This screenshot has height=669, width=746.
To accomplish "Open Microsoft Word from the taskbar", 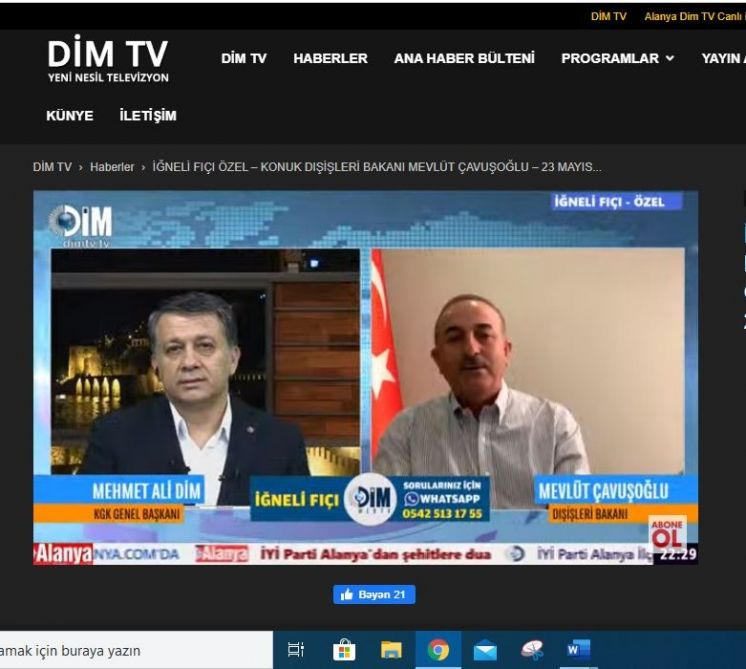I will tap(578, 650).
